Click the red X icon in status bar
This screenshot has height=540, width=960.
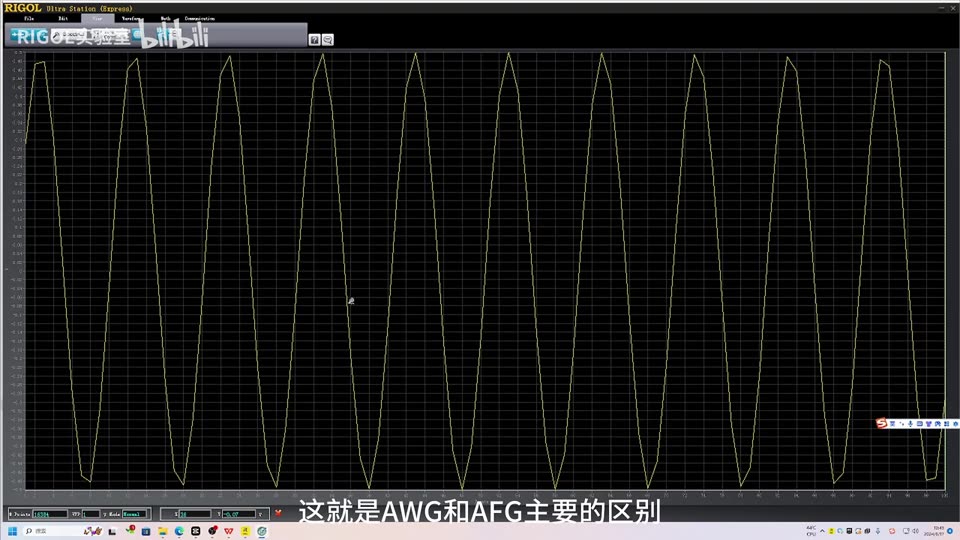(279, 513)
